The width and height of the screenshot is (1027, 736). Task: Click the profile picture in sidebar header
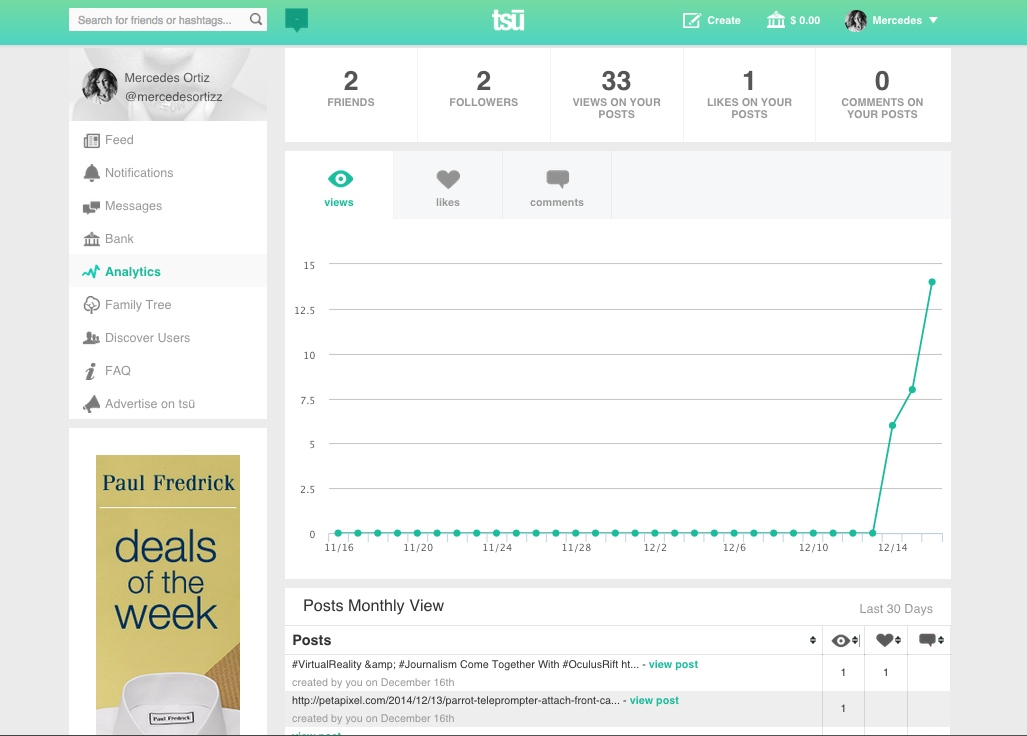tap(100, 85)
